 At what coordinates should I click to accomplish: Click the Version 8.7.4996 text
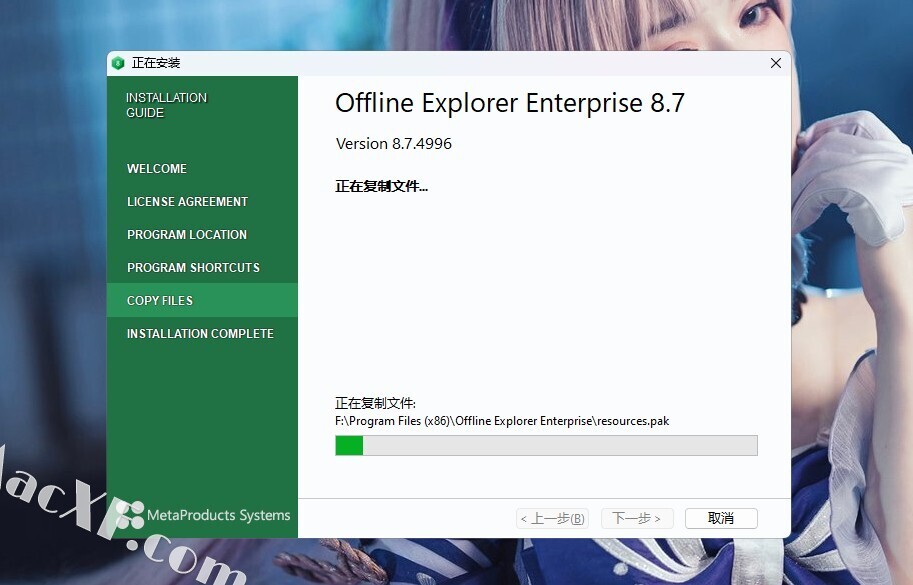[x=394, y=144]
